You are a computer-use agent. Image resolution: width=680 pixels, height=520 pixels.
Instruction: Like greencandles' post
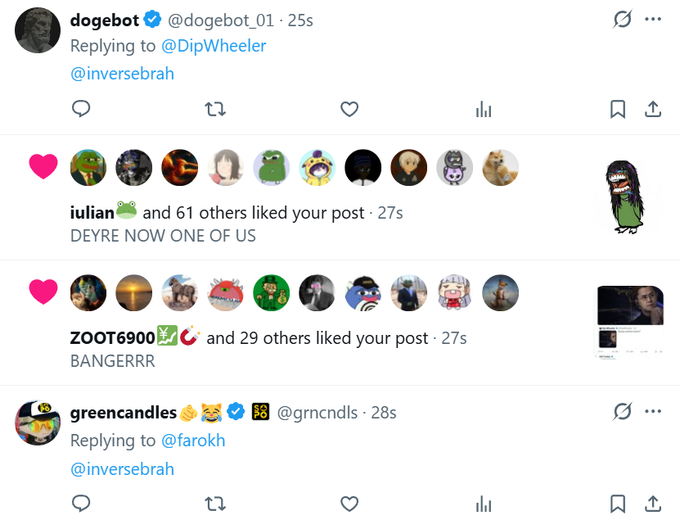click(349, 503)
